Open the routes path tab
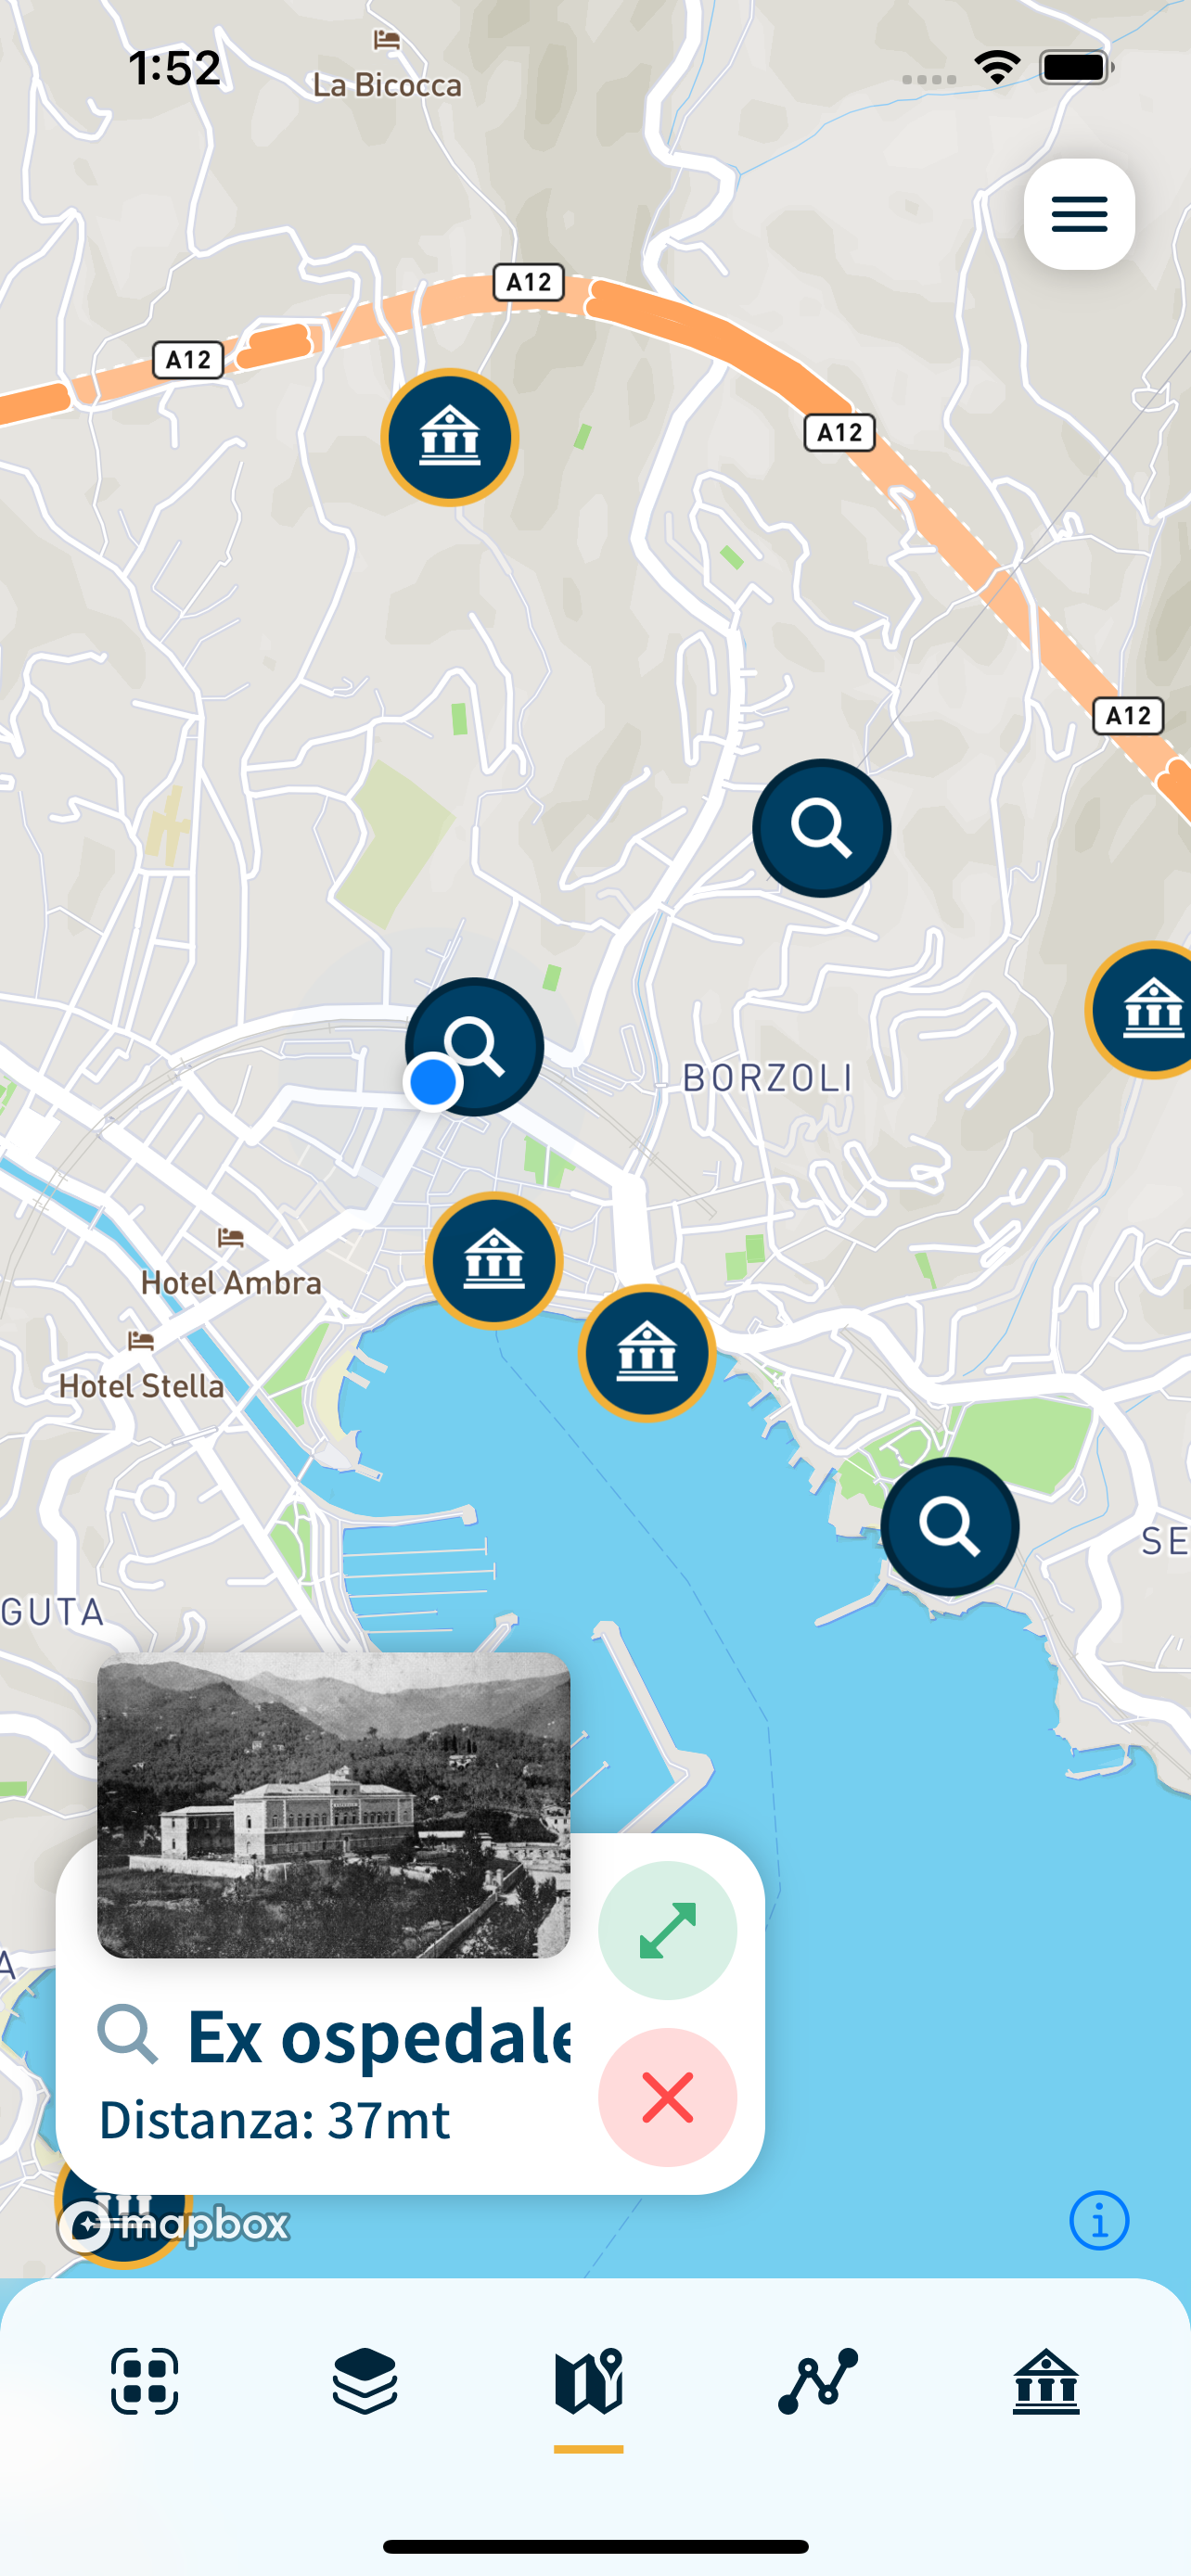Image resolution: width=1191 pixels, height=2576 pixels. click(818, 2381)
